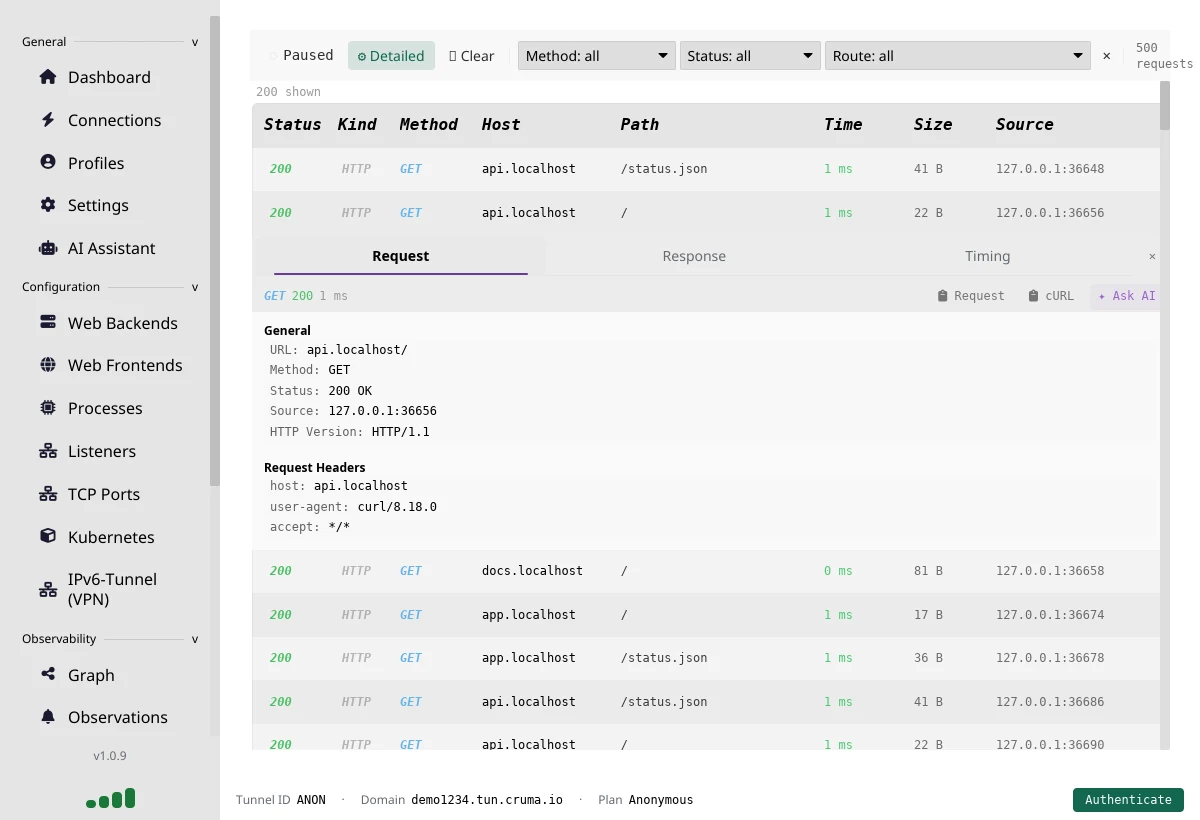Viewport: 1200px width, 820px height.
Task: Open the Method: all dropdown
Action: coord(597,56)
